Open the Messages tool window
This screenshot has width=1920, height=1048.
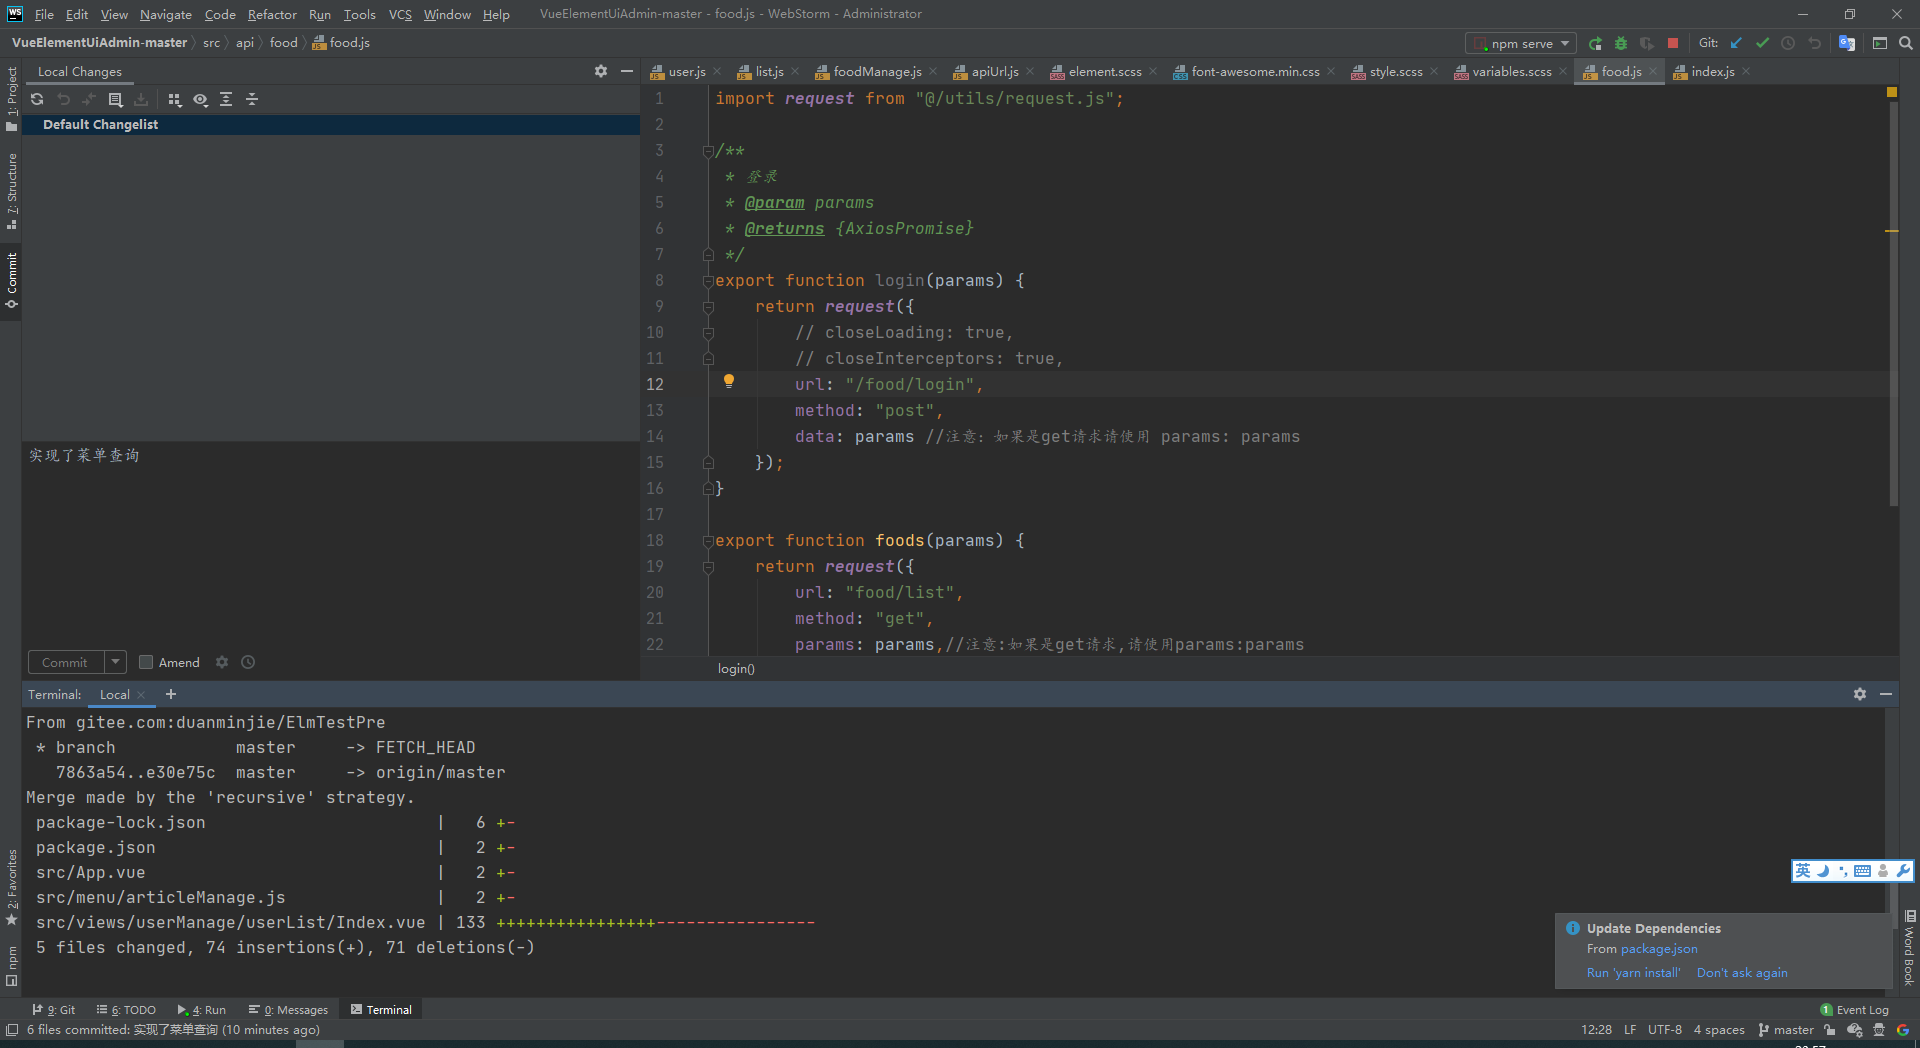pyautogui.click(x=288, y=1010)
